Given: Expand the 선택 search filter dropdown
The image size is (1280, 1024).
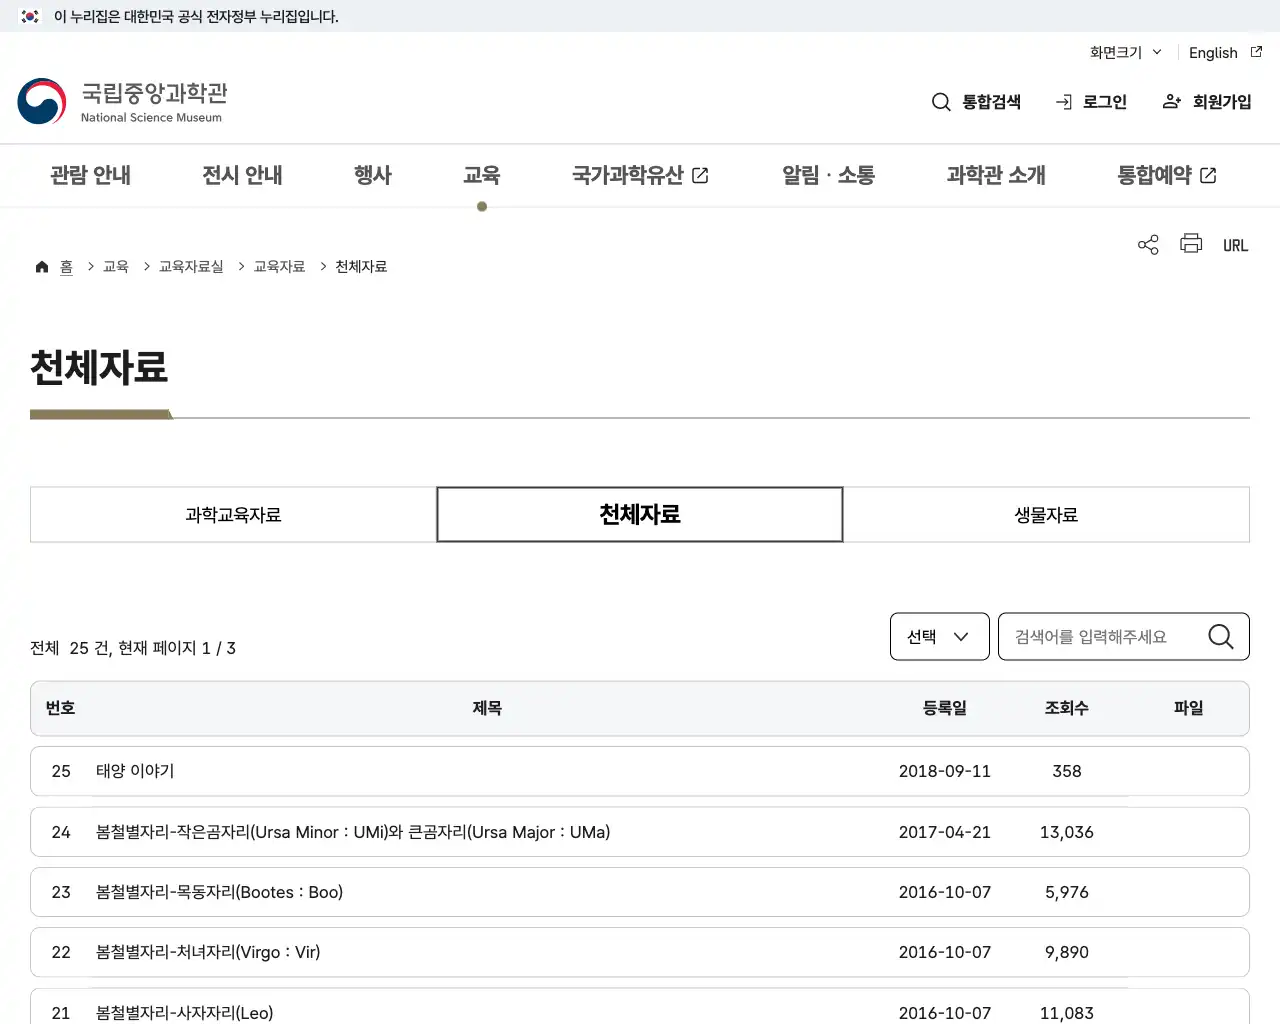Looking at the screenshot, I should (938, 636).
